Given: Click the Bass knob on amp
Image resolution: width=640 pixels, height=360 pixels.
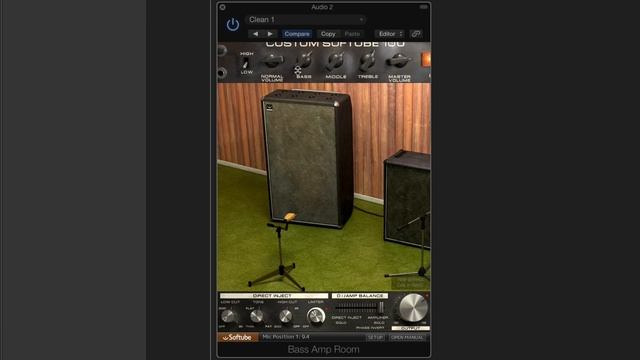Looking at the screenshot, I should click(304, 61).
